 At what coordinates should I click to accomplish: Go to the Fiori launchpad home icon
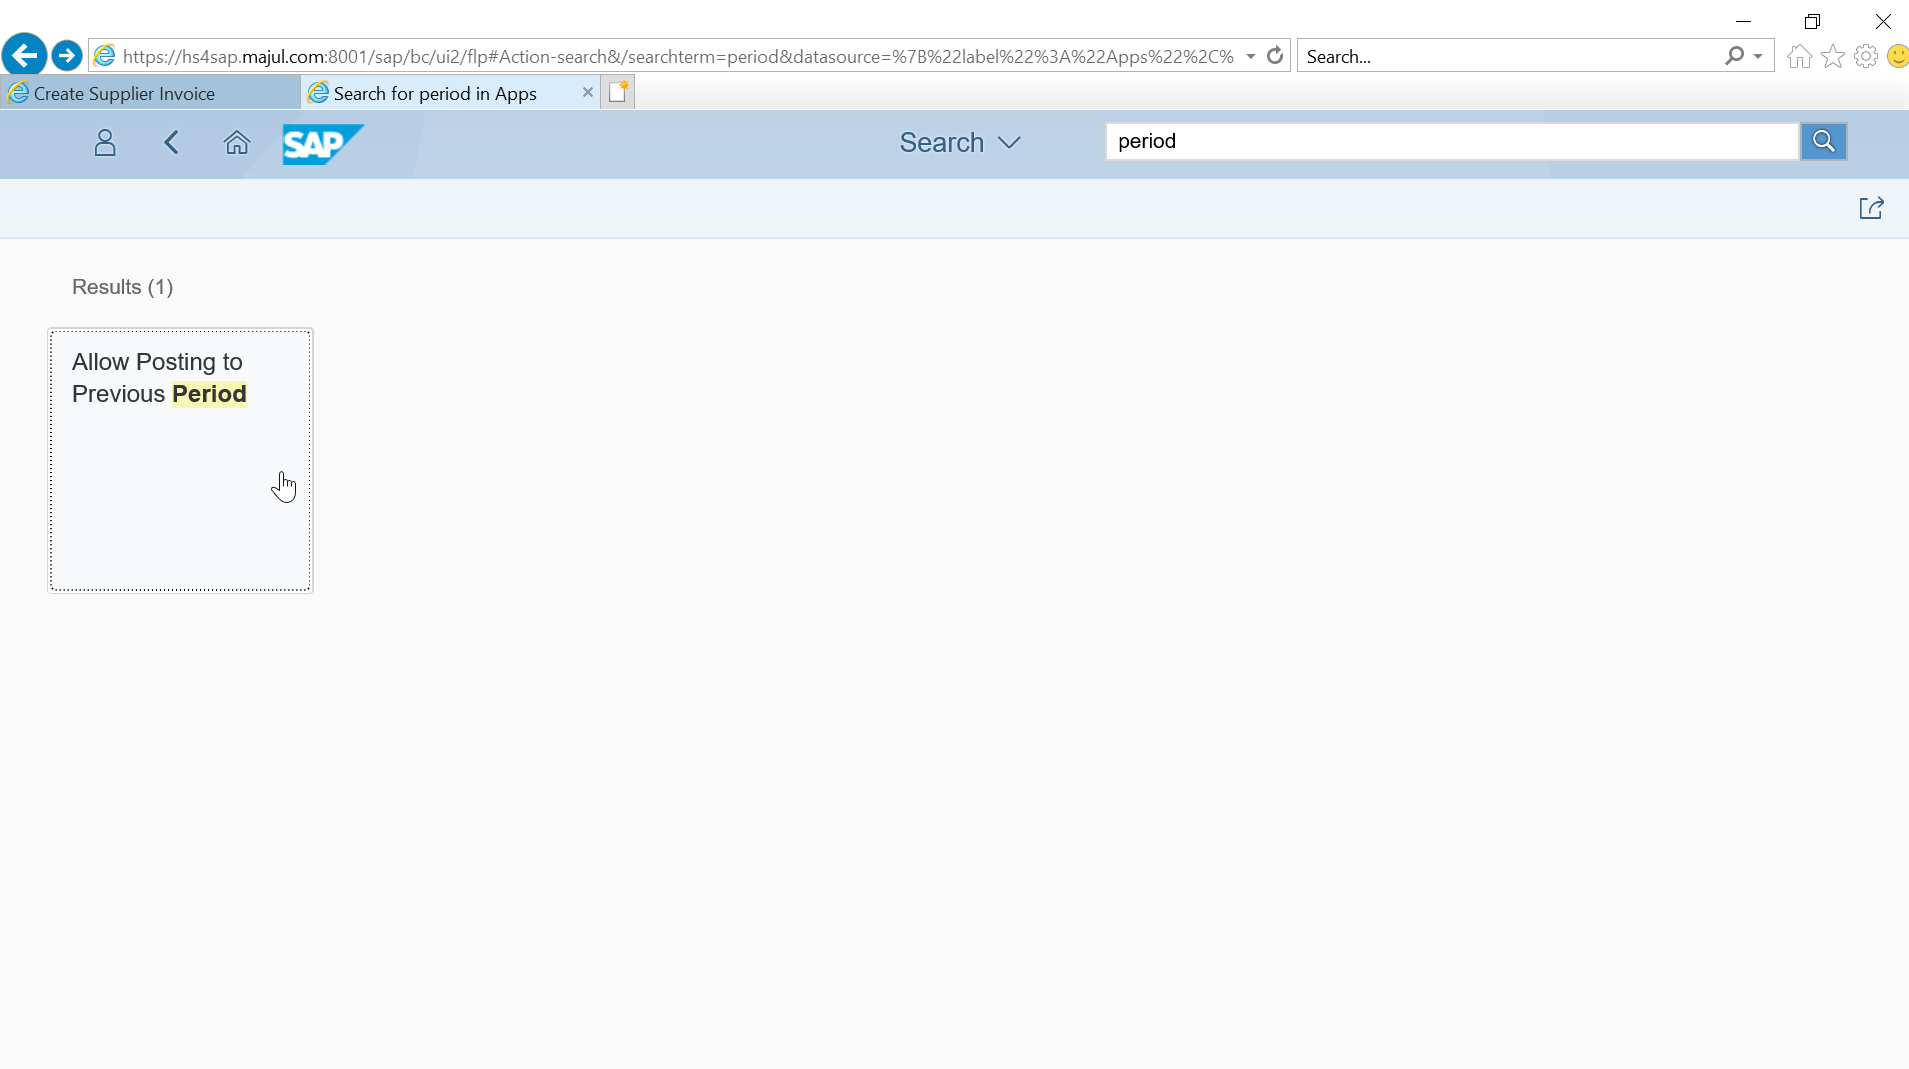click(x=237, y=143)
